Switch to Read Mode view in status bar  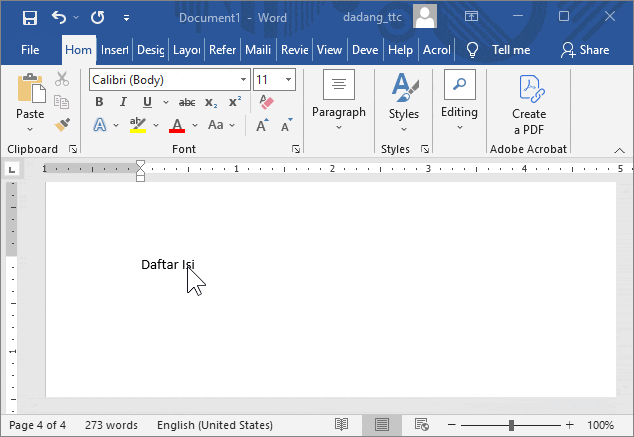click(342, 425)
